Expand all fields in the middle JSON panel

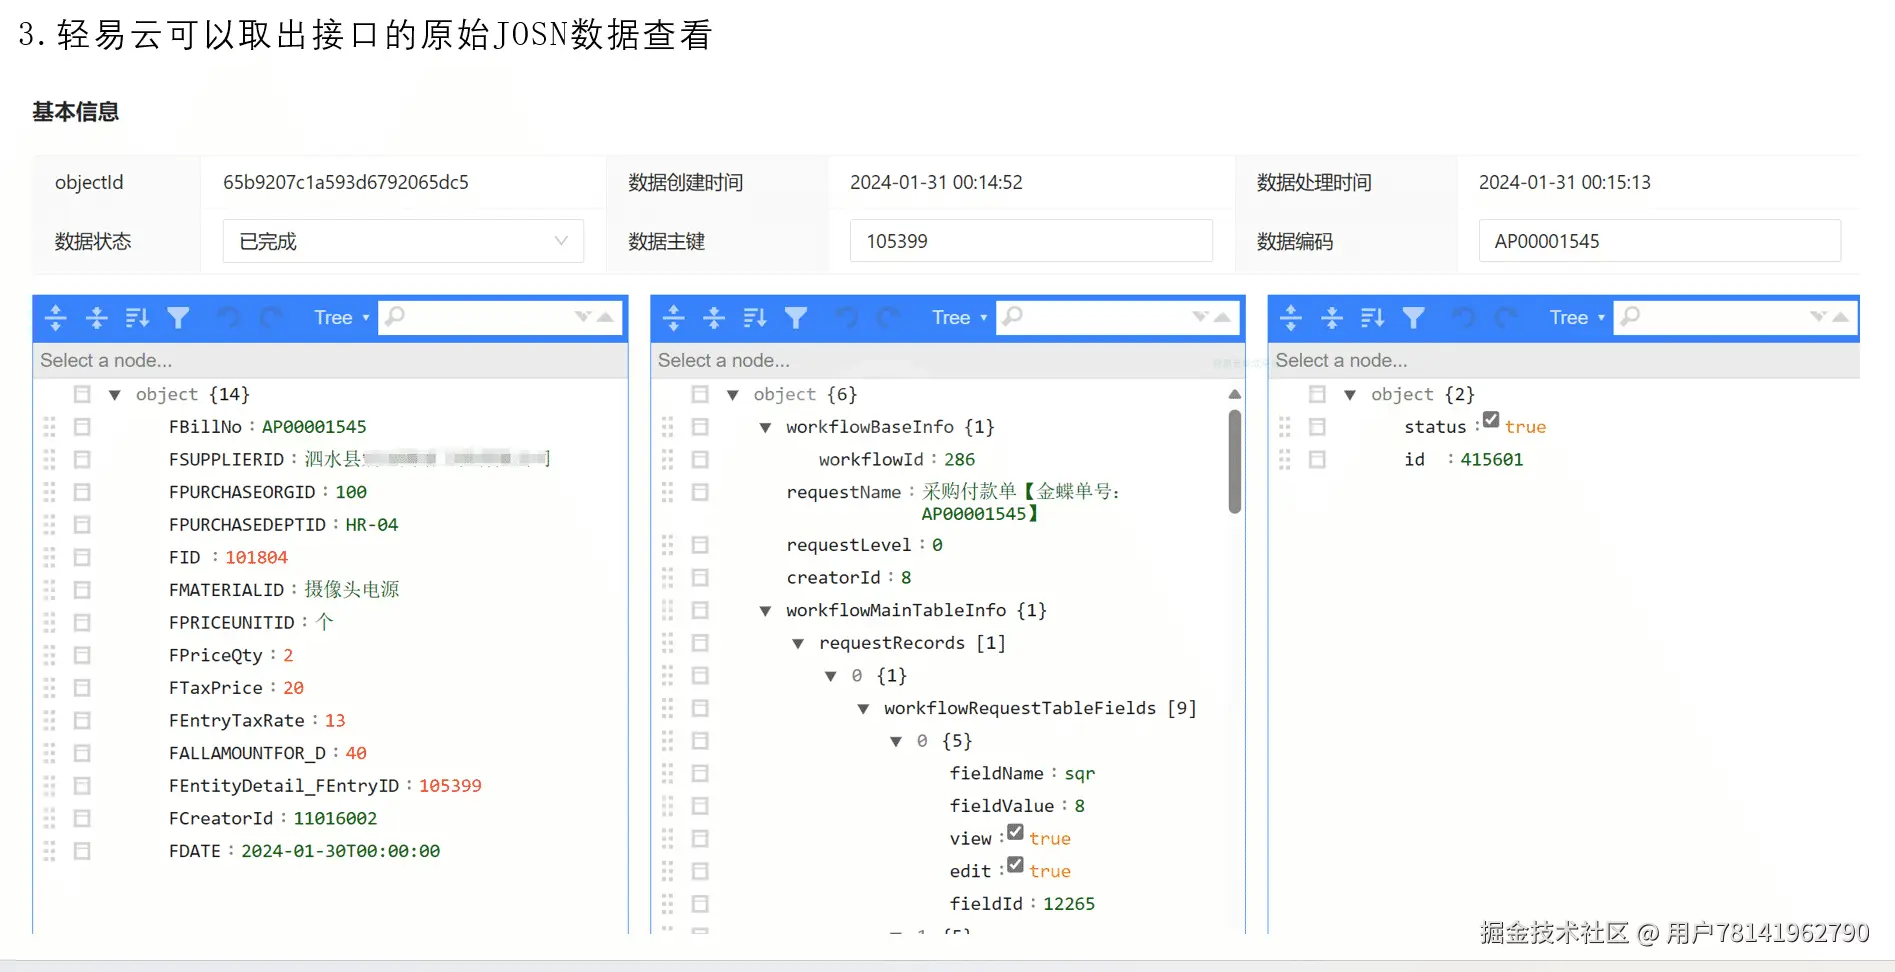click(673, 318)
